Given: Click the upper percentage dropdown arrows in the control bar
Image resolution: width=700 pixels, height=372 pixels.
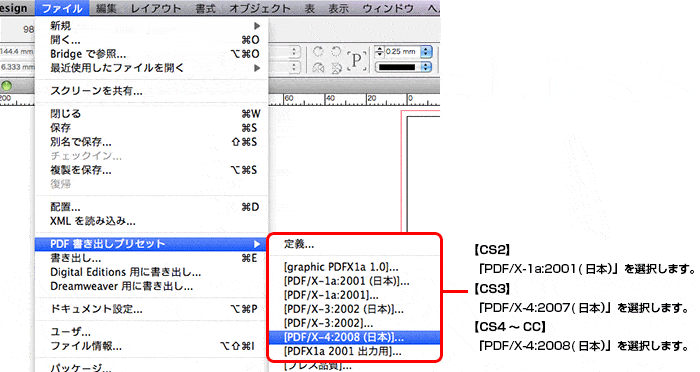Looking at the screenshot, I should click(x=294, y=51).
